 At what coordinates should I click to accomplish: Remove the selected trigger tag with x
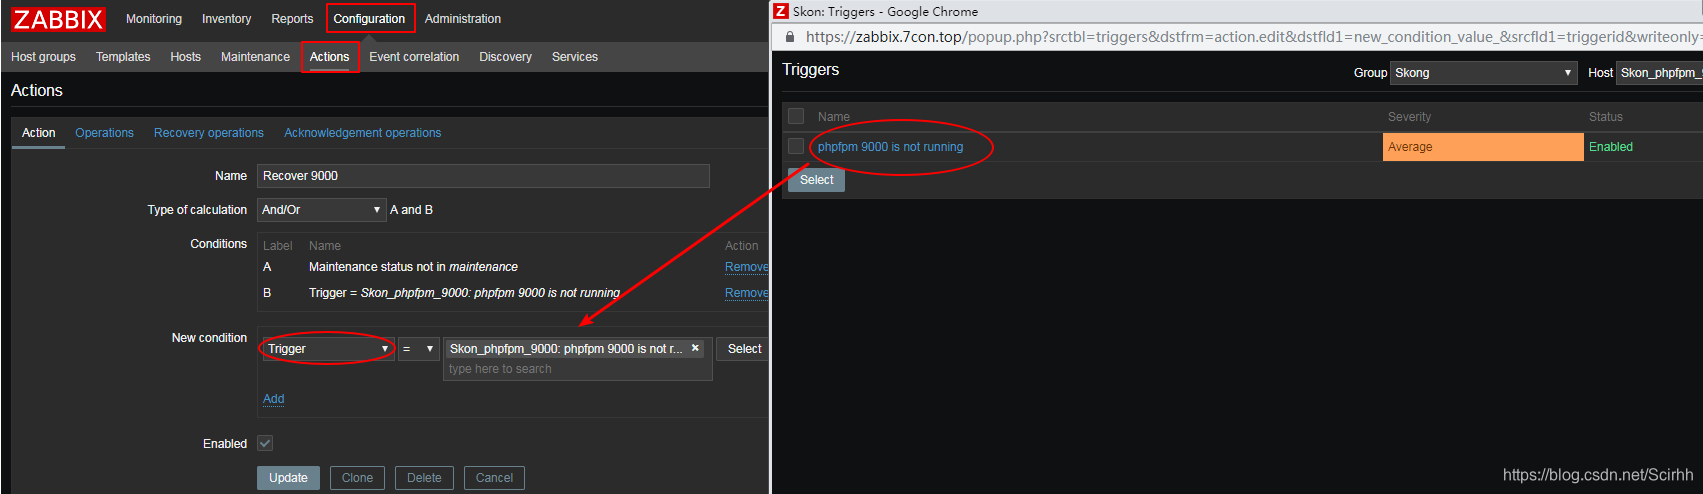click(695, 348)
